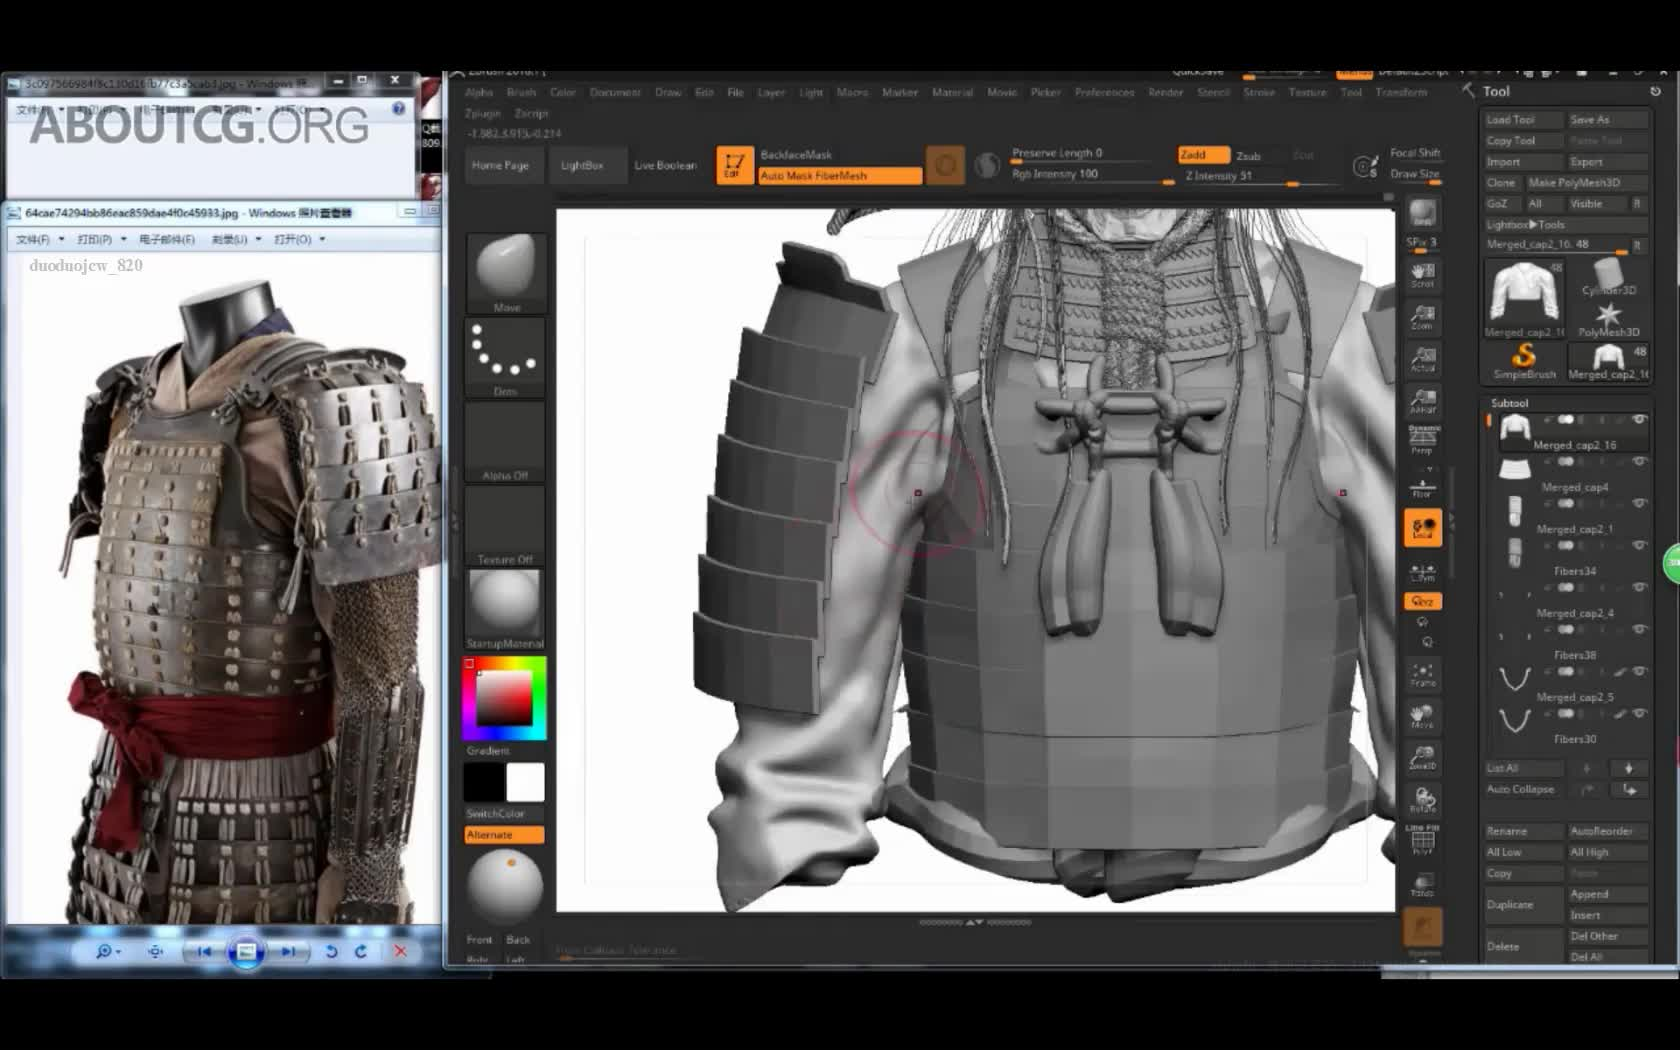Click the circular icon left of Focal Shift

point(1364,166)
